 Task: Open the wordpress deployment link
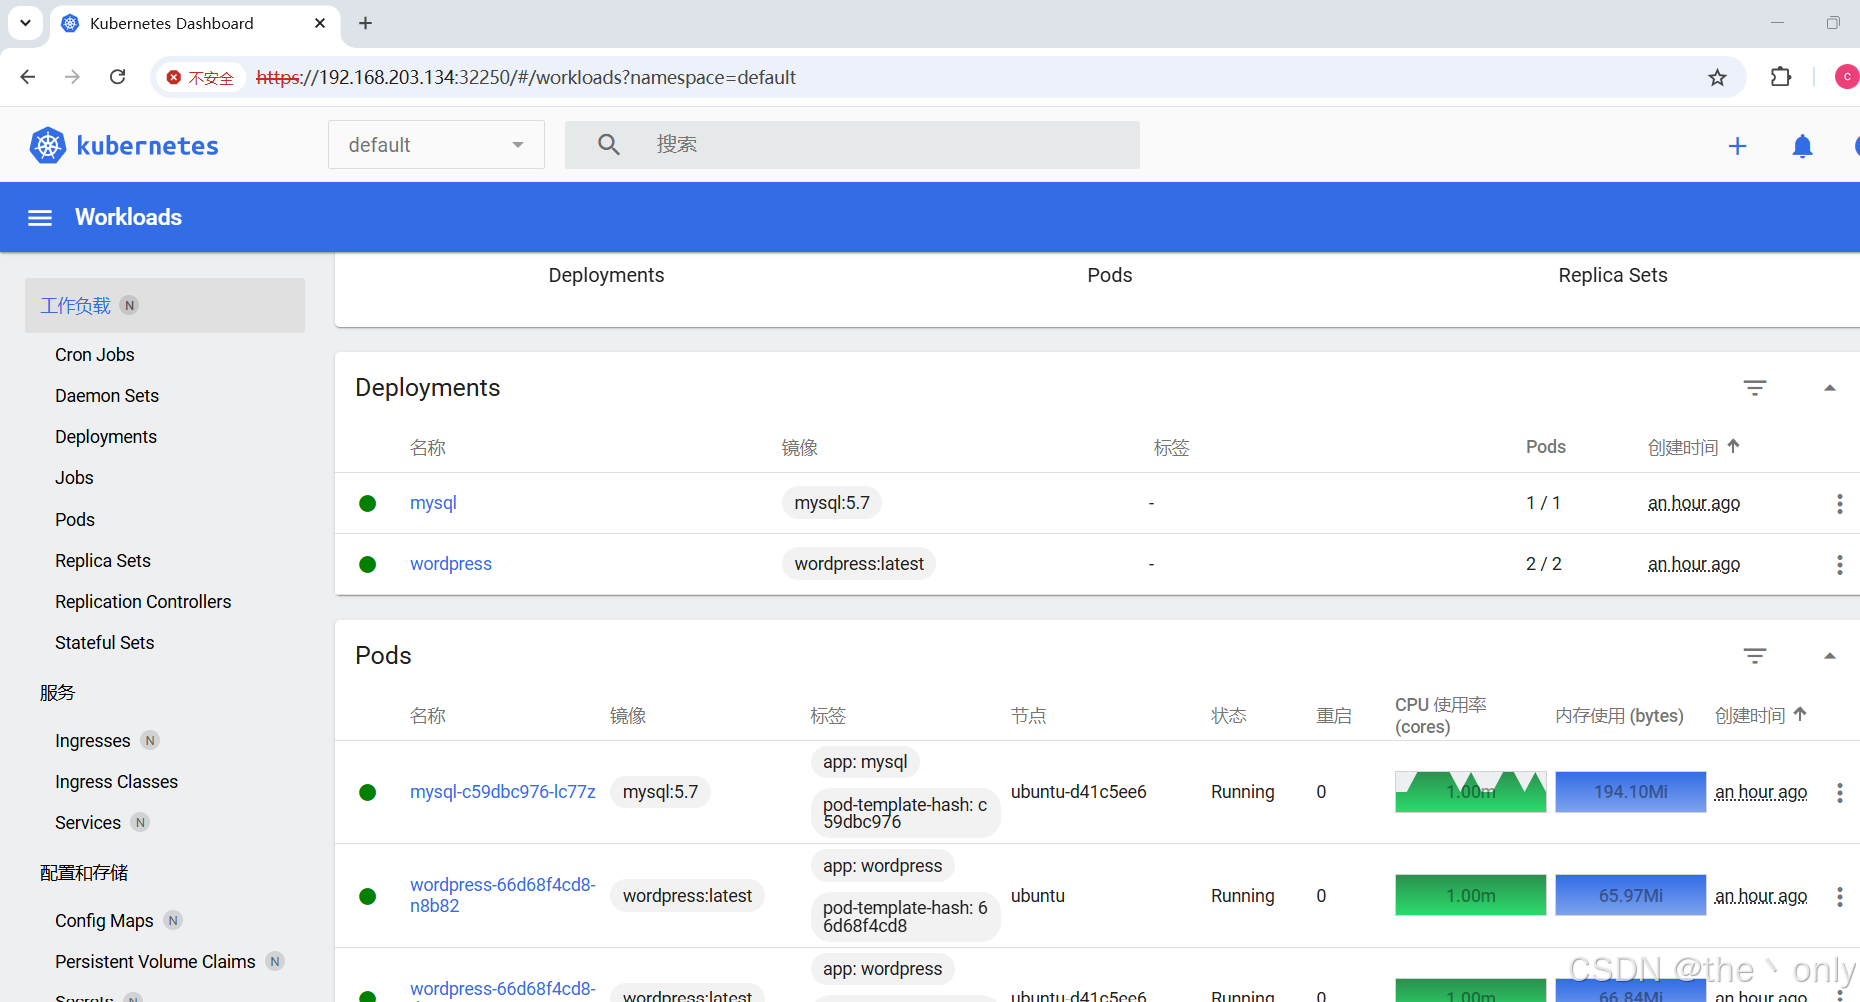(x=451, y=564)
